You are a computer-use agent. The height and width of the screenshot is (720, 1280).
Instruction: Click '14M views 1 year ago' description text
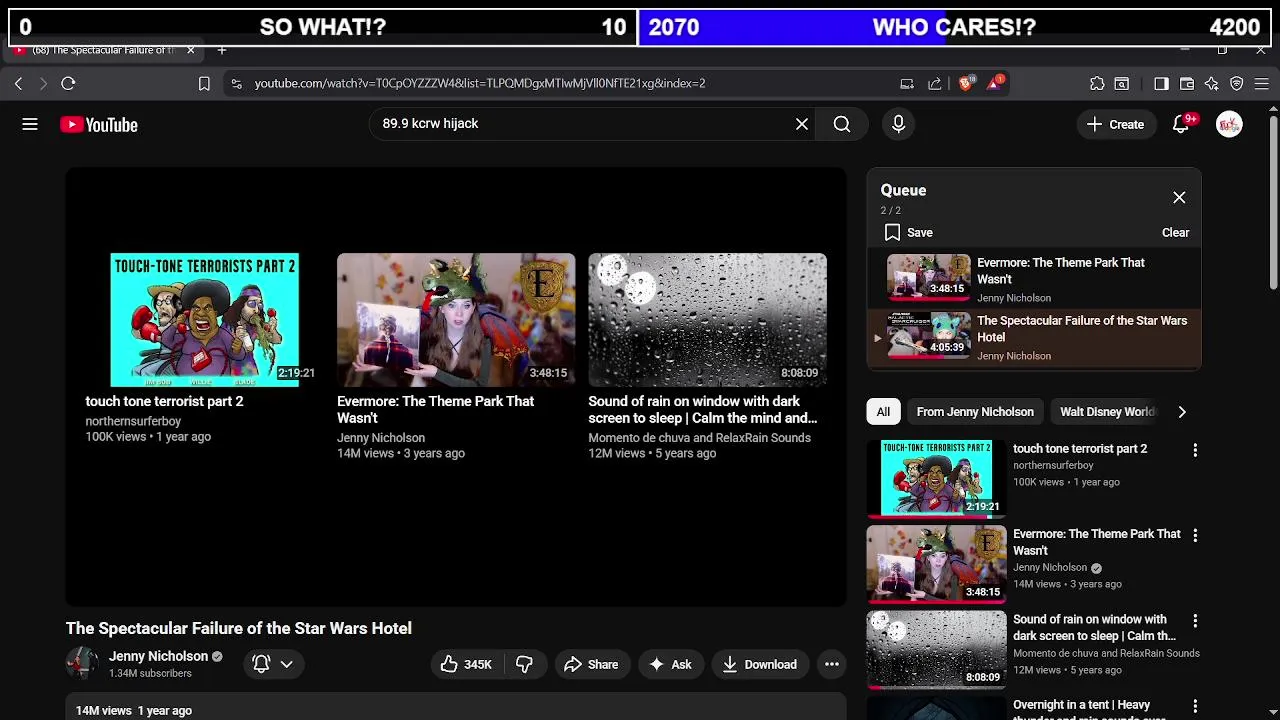134,711
